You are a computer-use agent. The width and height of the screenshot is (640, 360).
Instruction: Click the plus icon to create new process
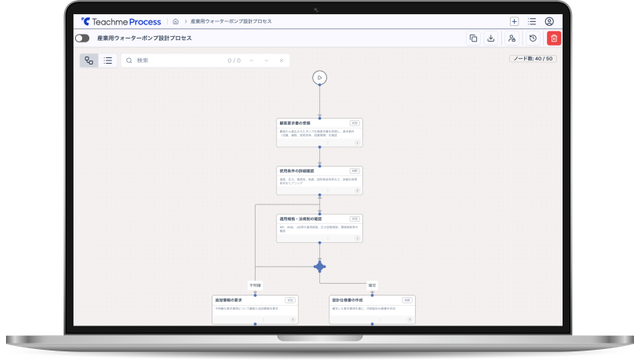click(x=514, y=21)
